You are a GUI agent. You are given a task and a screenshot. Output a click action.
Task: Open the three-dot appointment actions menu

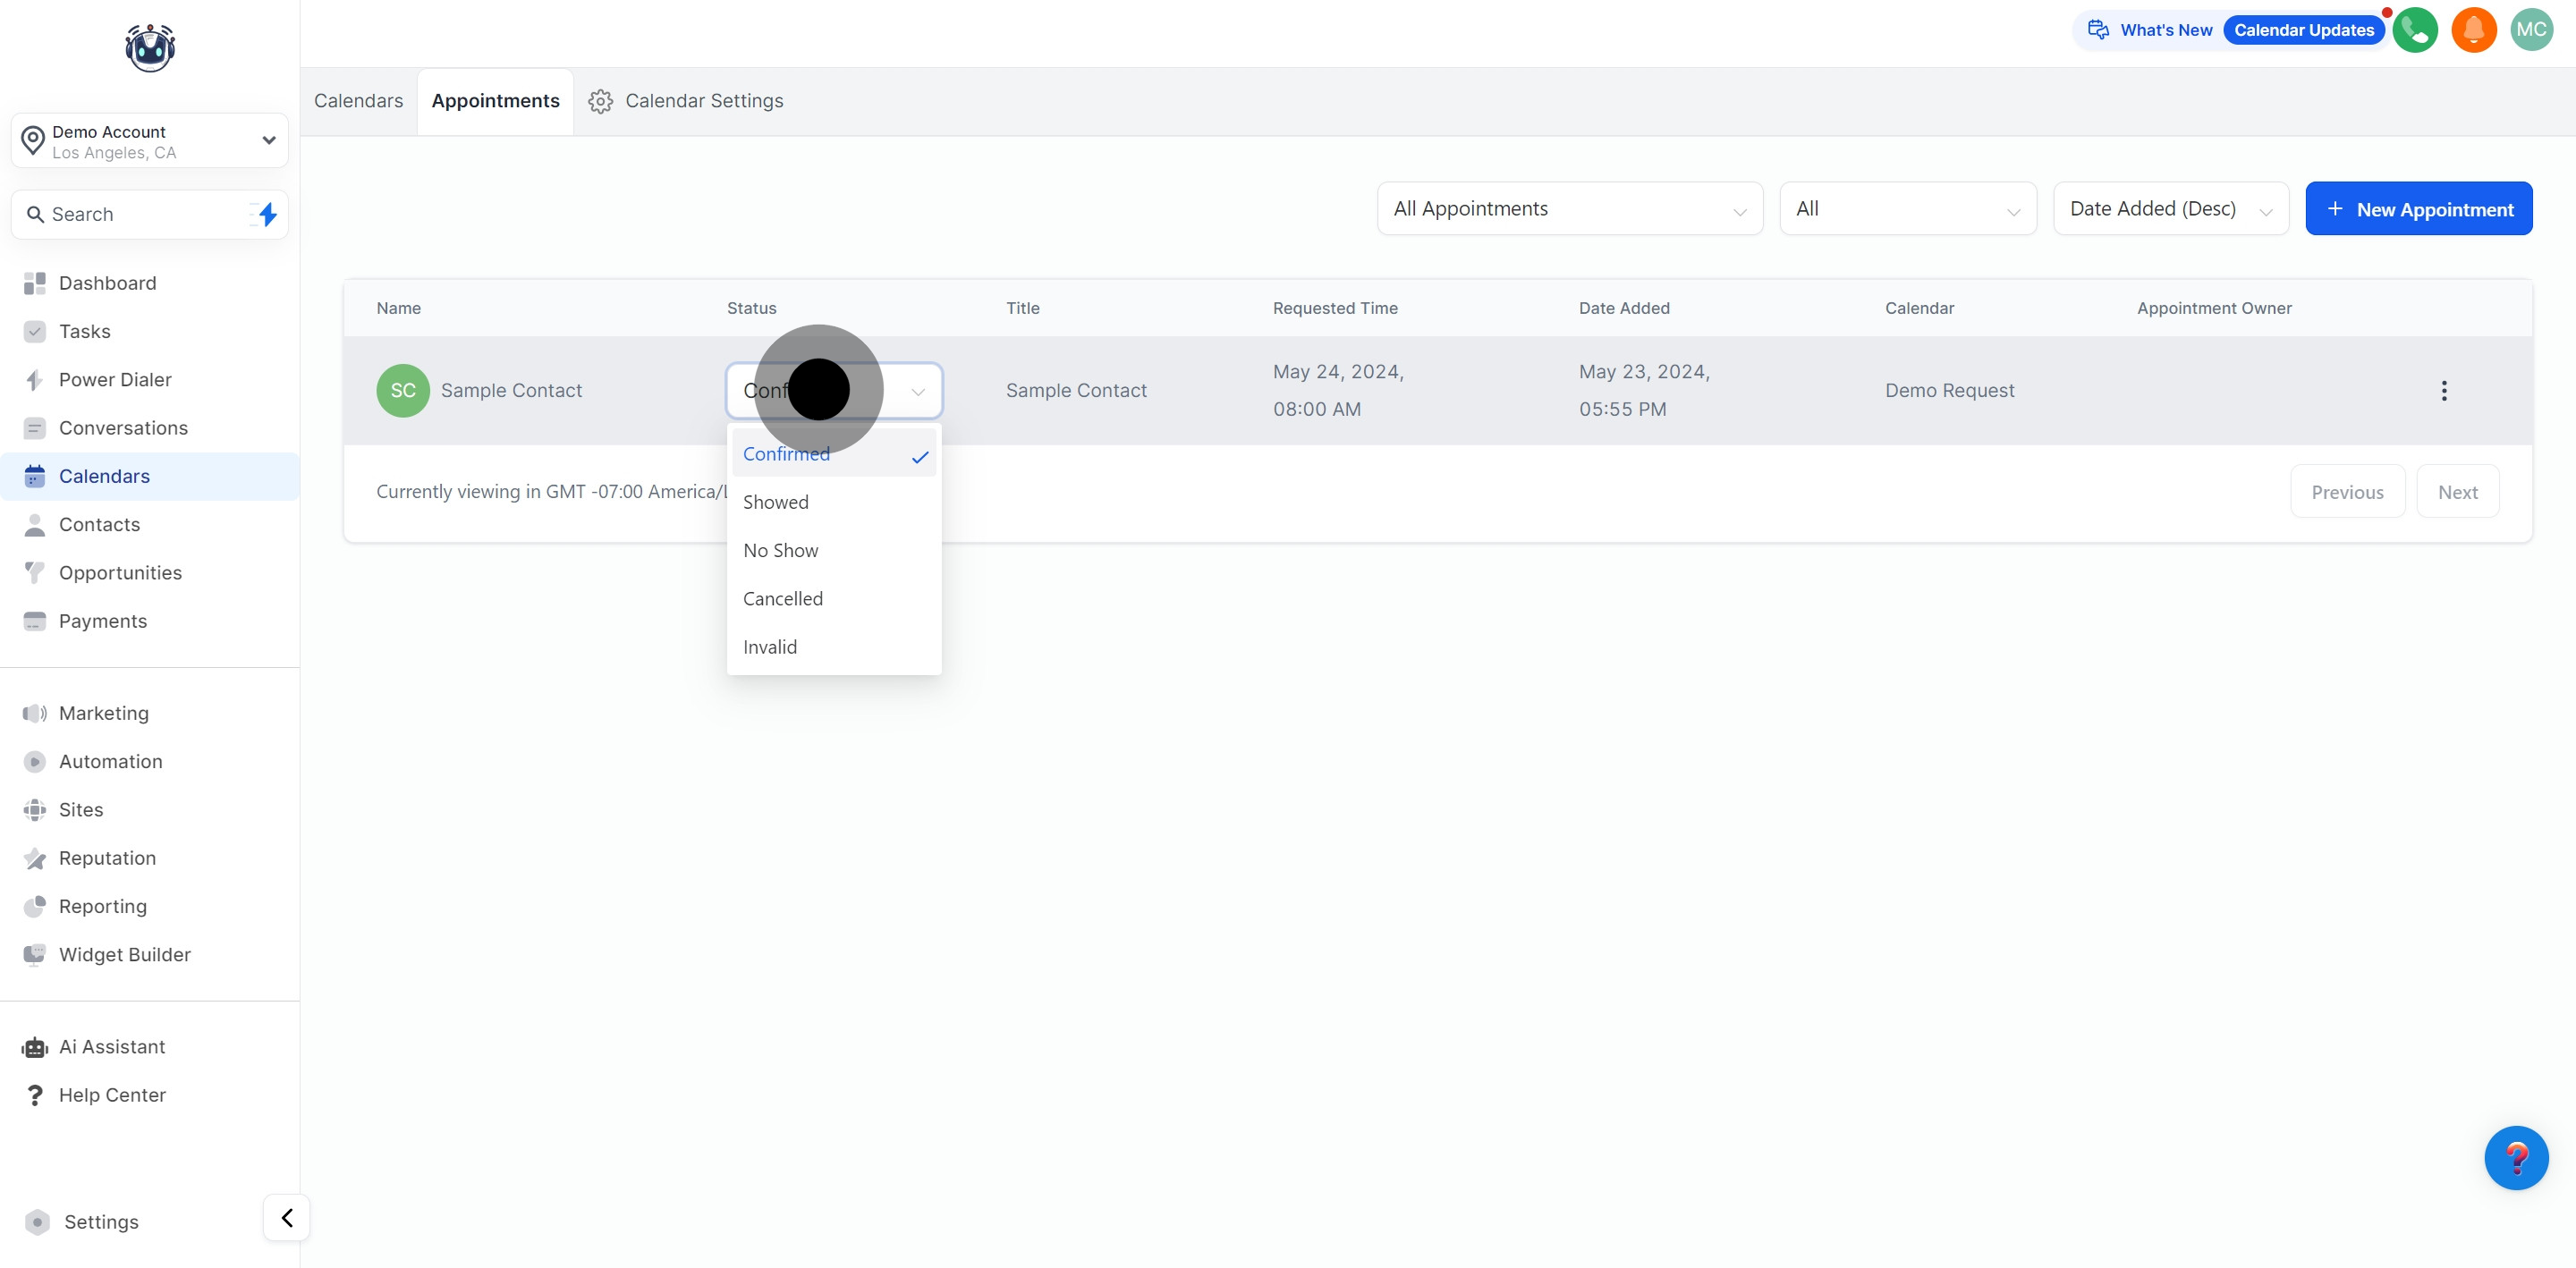[2444, 391]
